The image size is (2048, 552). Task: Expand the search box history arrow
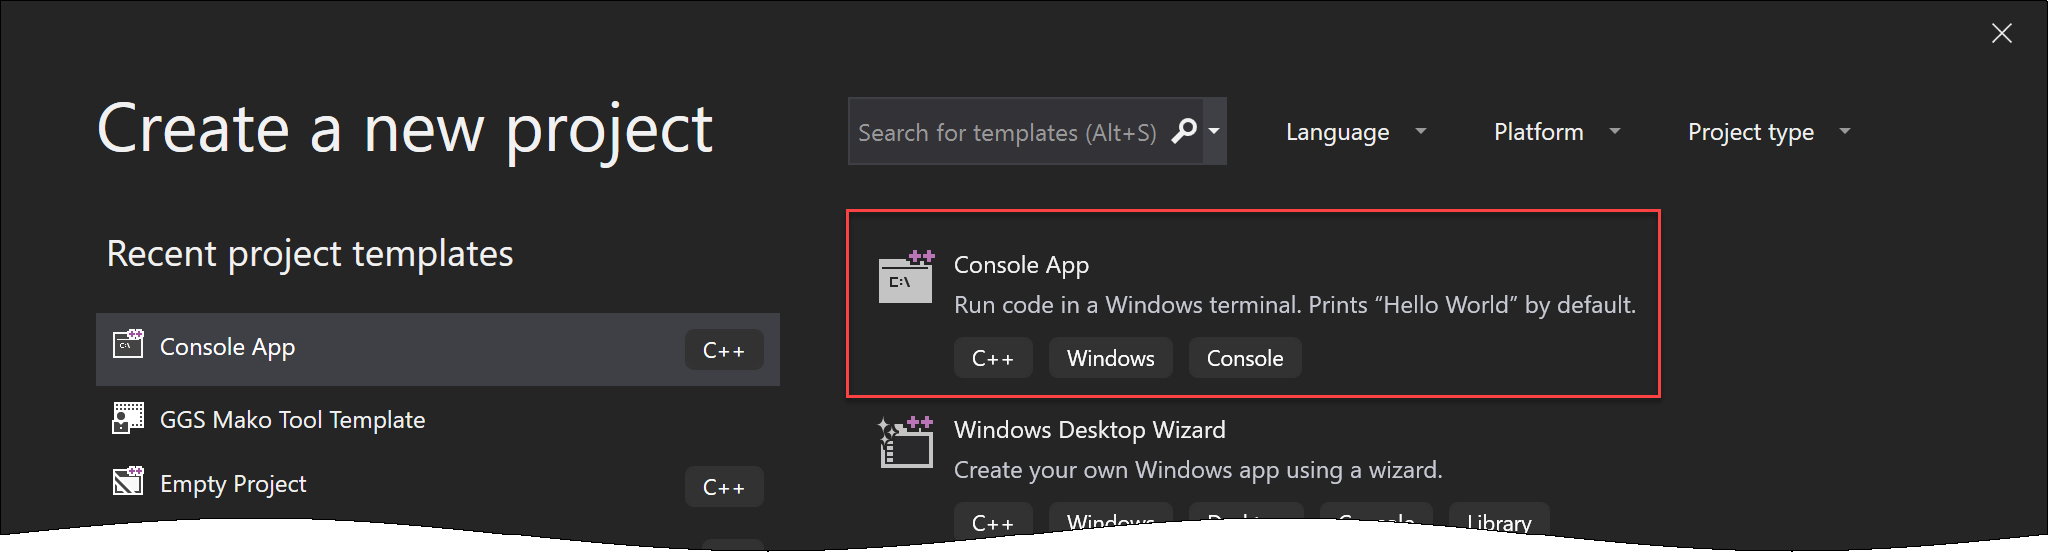1214,131
